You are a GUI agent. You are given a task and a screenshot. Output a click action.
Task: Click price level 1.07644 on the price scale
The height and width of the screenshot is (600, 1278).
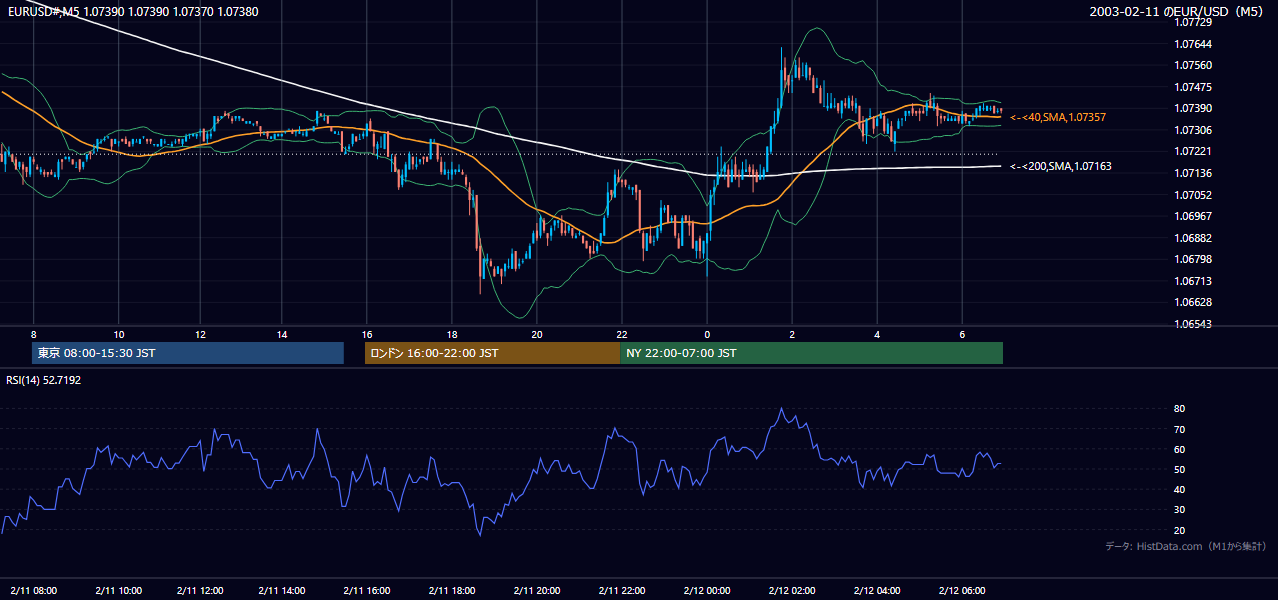click(1193, 44)
